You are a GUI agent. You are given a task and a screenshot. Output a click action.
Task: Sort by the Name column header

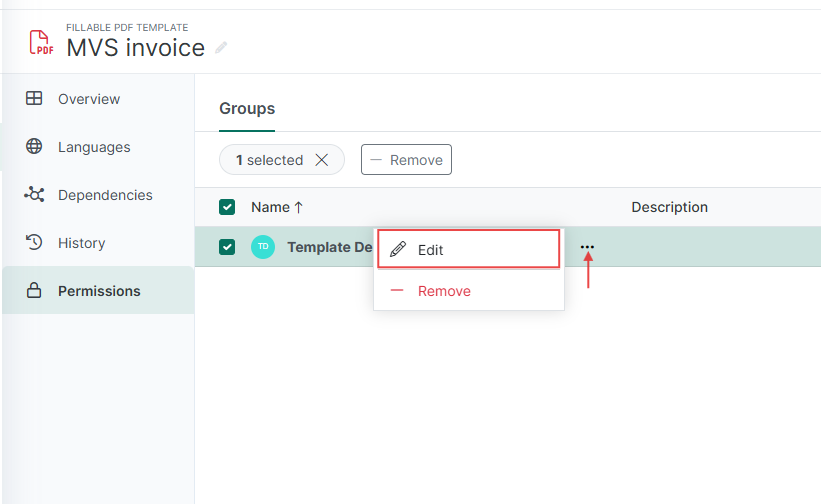(x=276, y=207)
